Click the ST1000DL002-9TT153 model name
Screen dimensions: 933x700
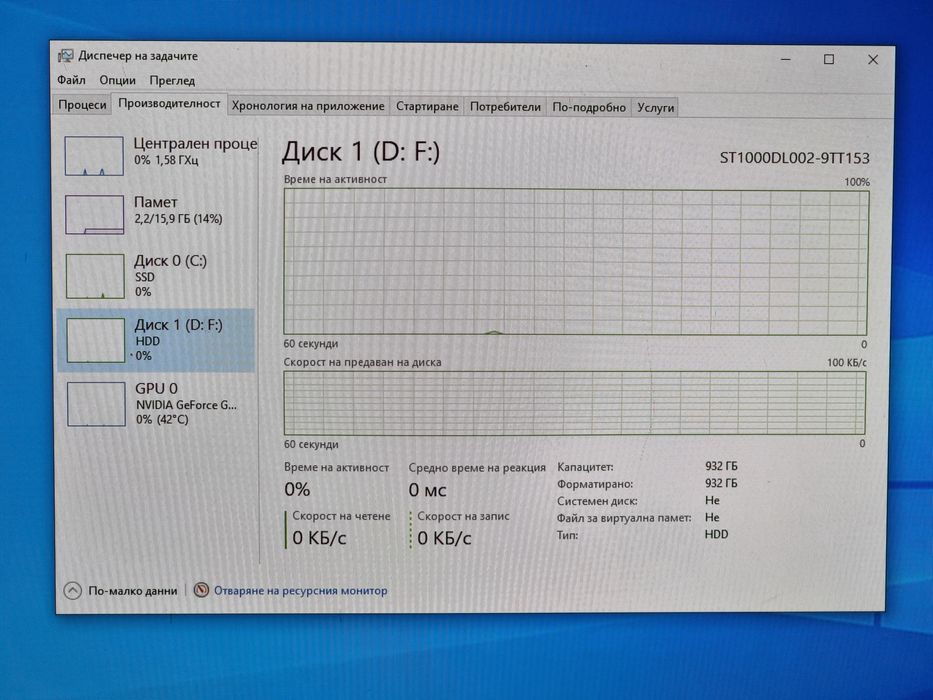(x=794, y=158)
